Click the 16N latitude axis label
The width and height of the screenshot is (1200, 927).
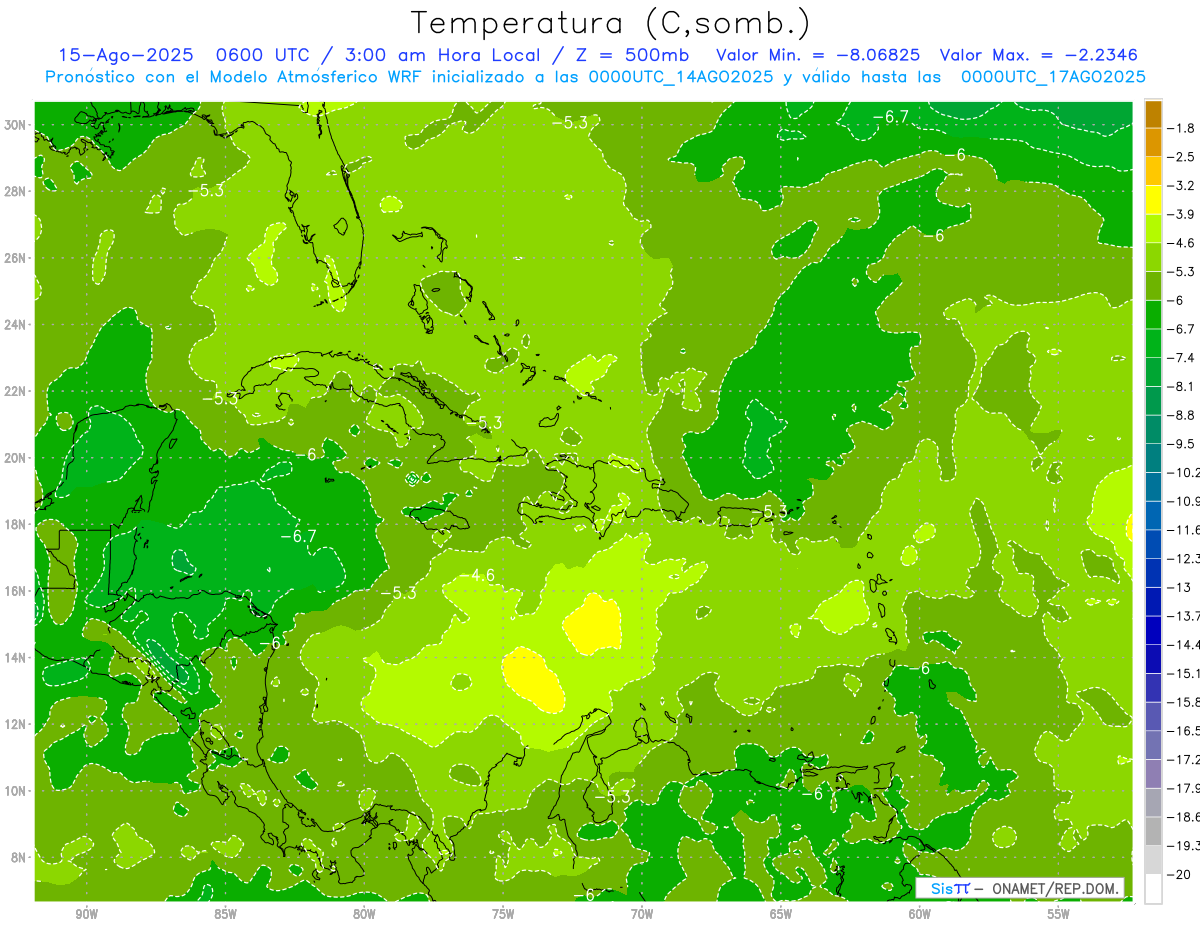(x=17, y=591)
